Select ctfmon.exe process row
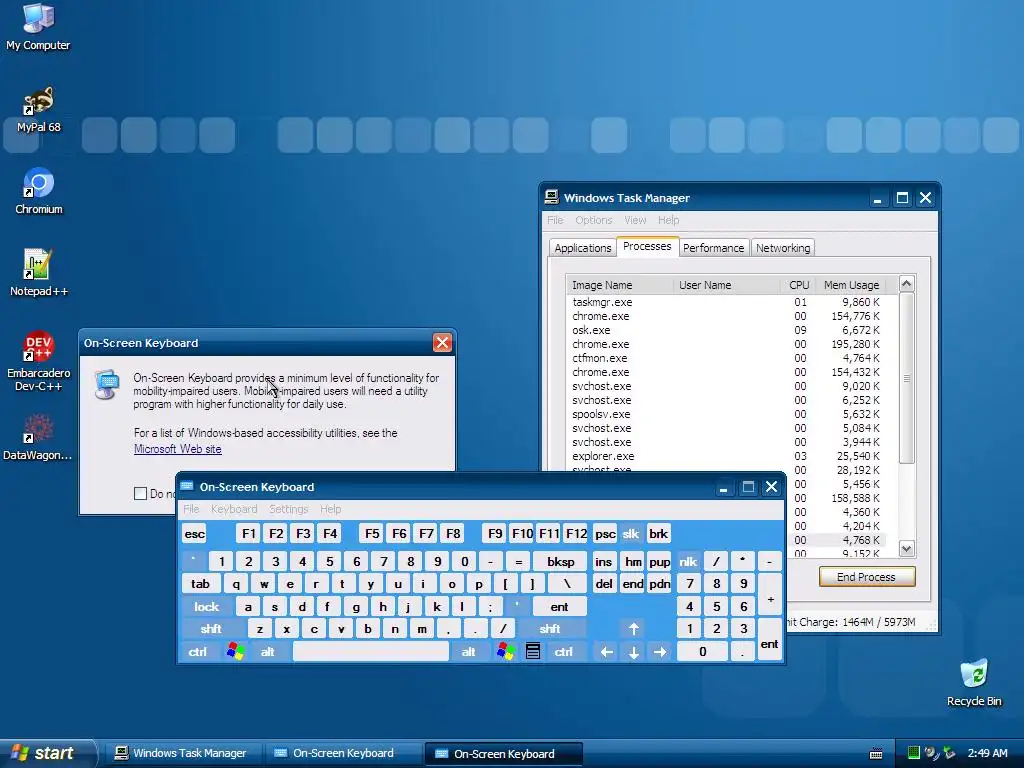Screen dimensions: 1024x768 point(726,358)
